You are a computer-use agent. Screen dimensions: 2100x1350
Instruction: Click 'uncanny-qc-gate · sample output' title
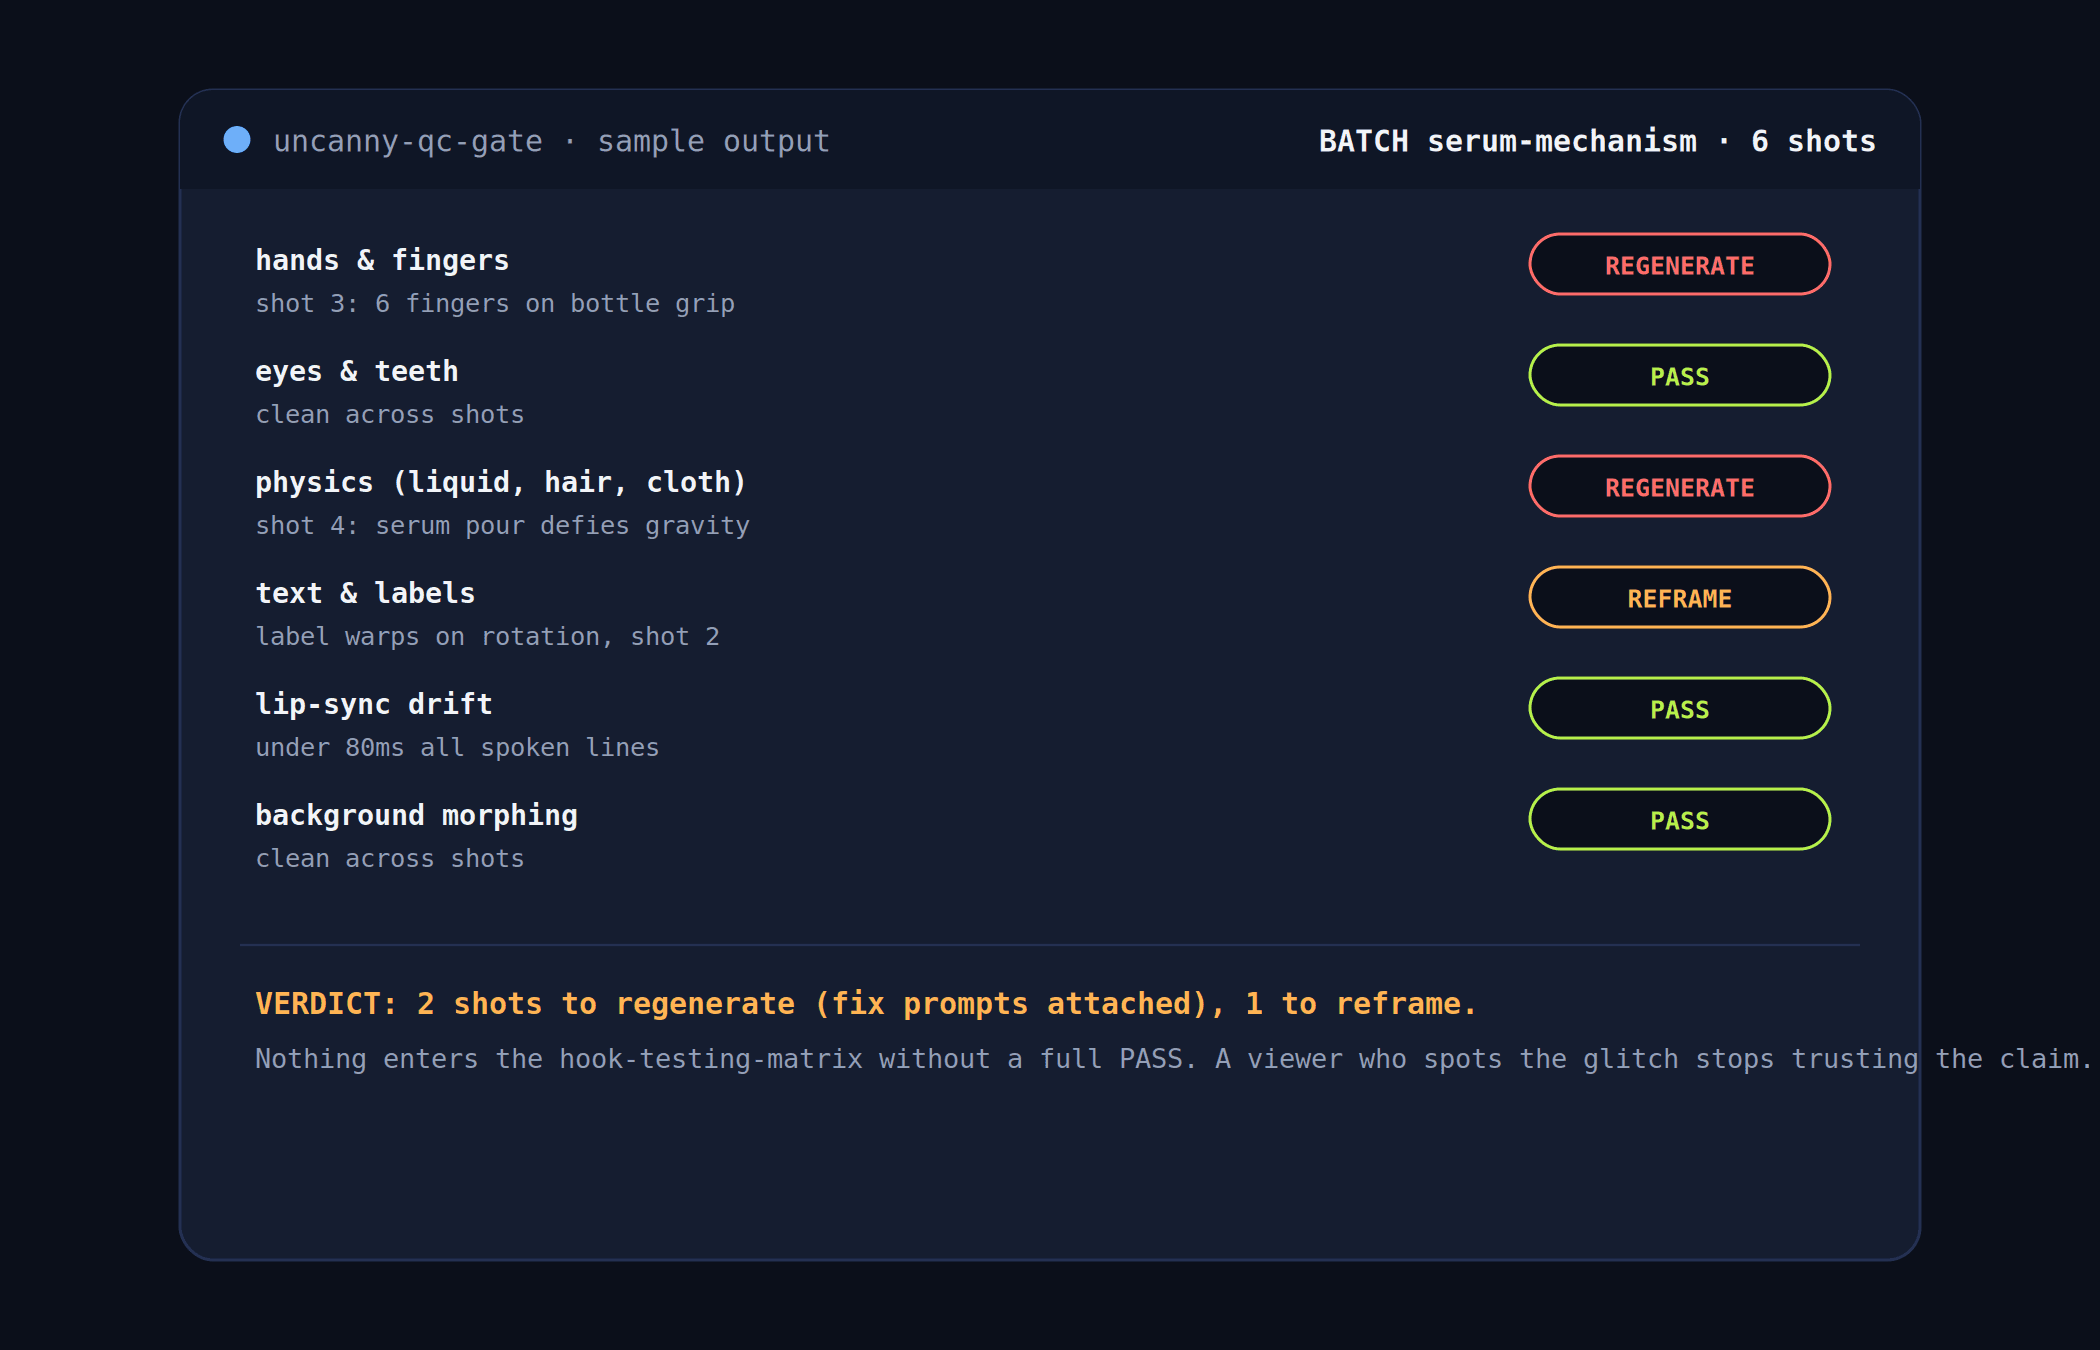[552, 141]
